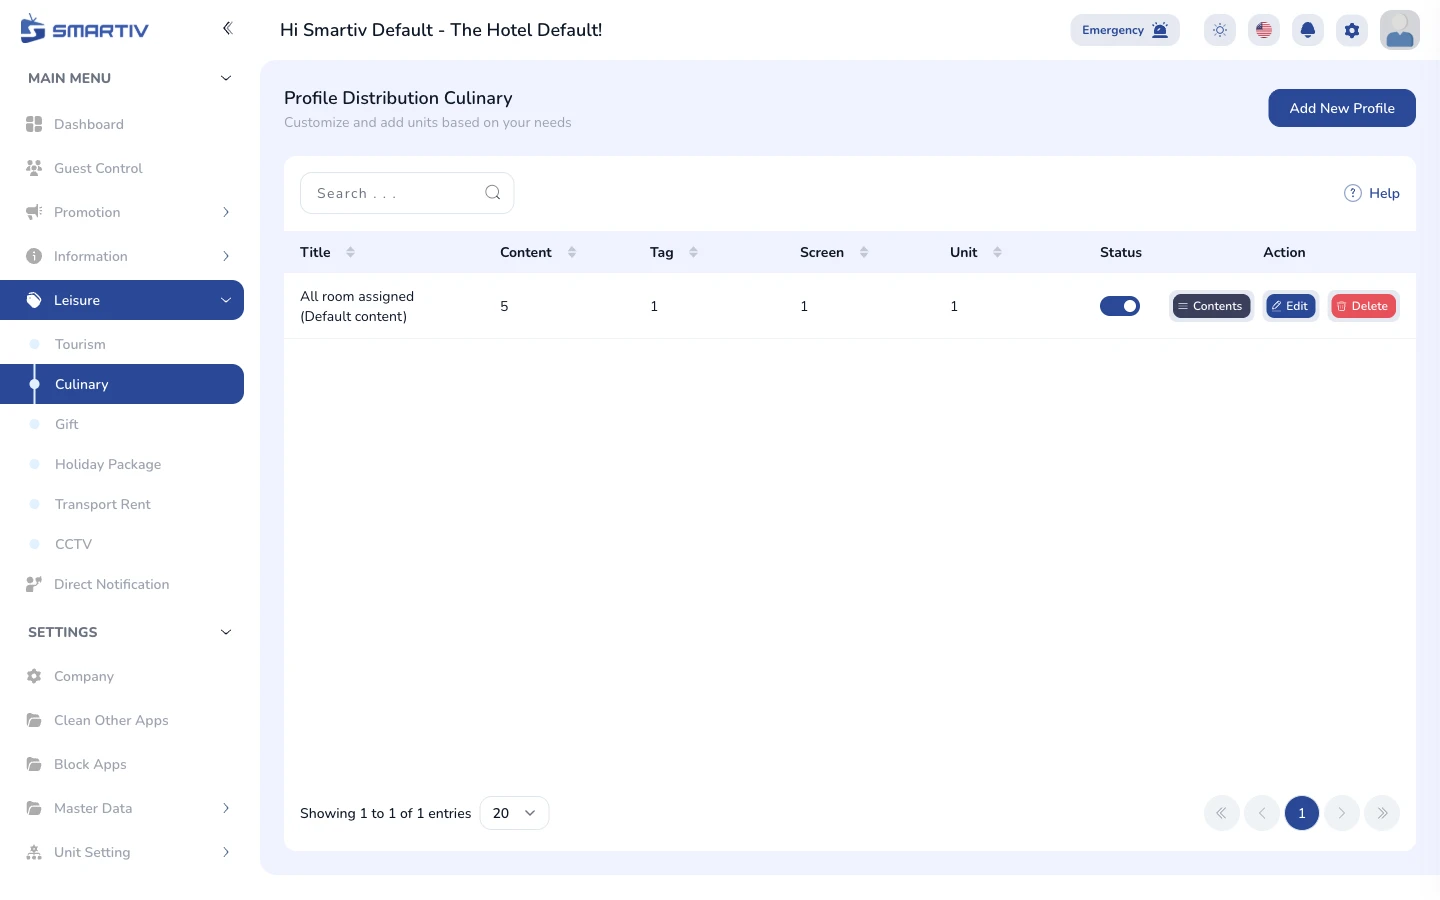Click into the Search input field

pyautogui.click(x=407, y=193)
